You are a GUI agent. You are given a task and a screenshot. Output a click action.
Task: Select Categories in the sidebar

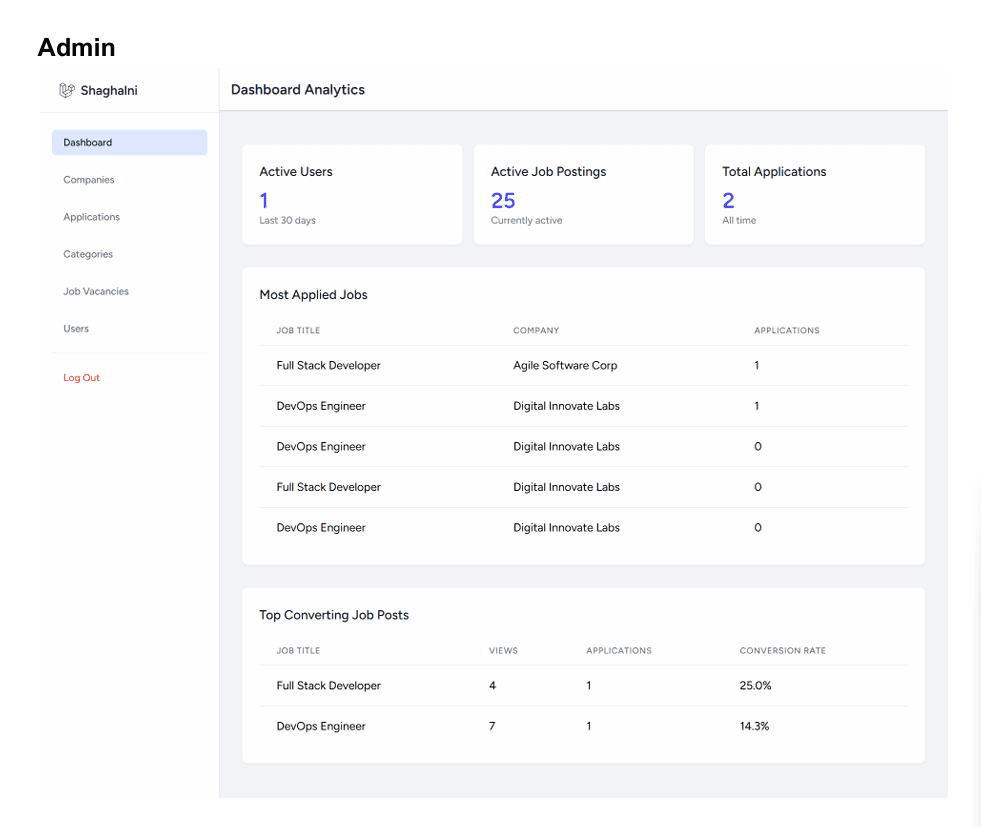(x=88, y=254)
